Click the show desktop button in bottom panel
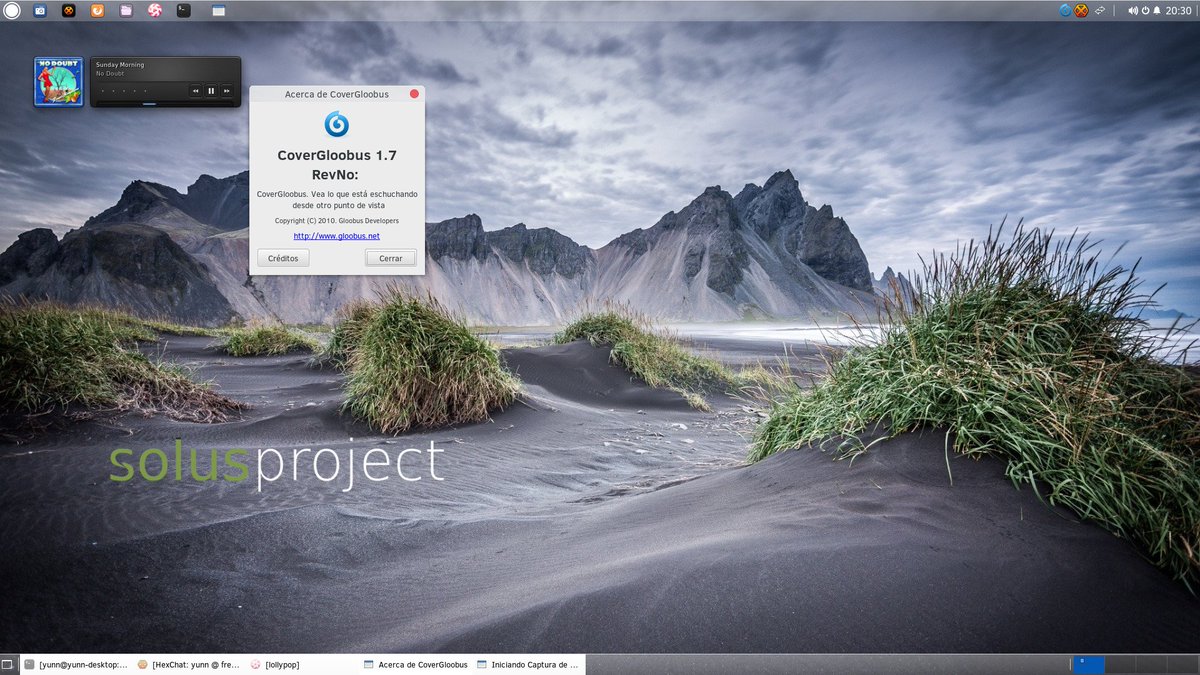 8,665
